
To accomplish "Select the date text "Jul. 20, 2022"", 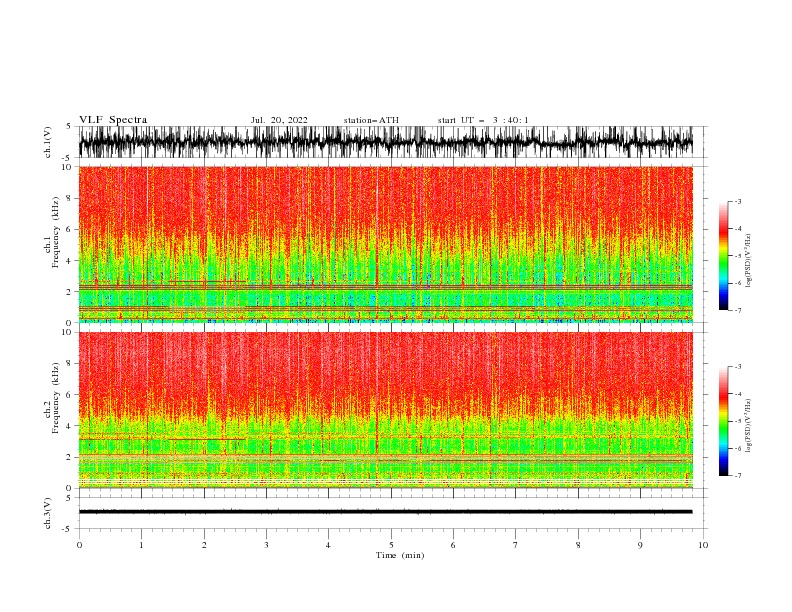I will pos(279,120).
